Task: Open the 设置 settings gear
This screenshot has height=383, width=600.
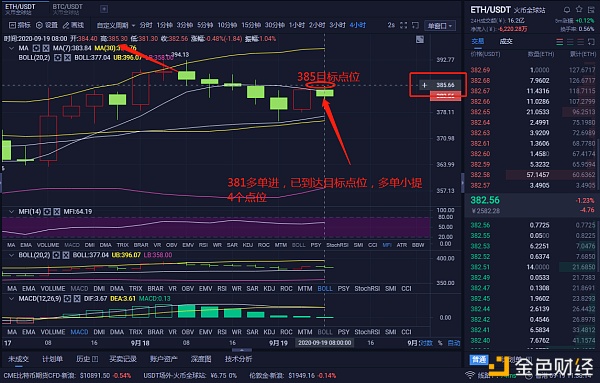Action: point(46,25)
